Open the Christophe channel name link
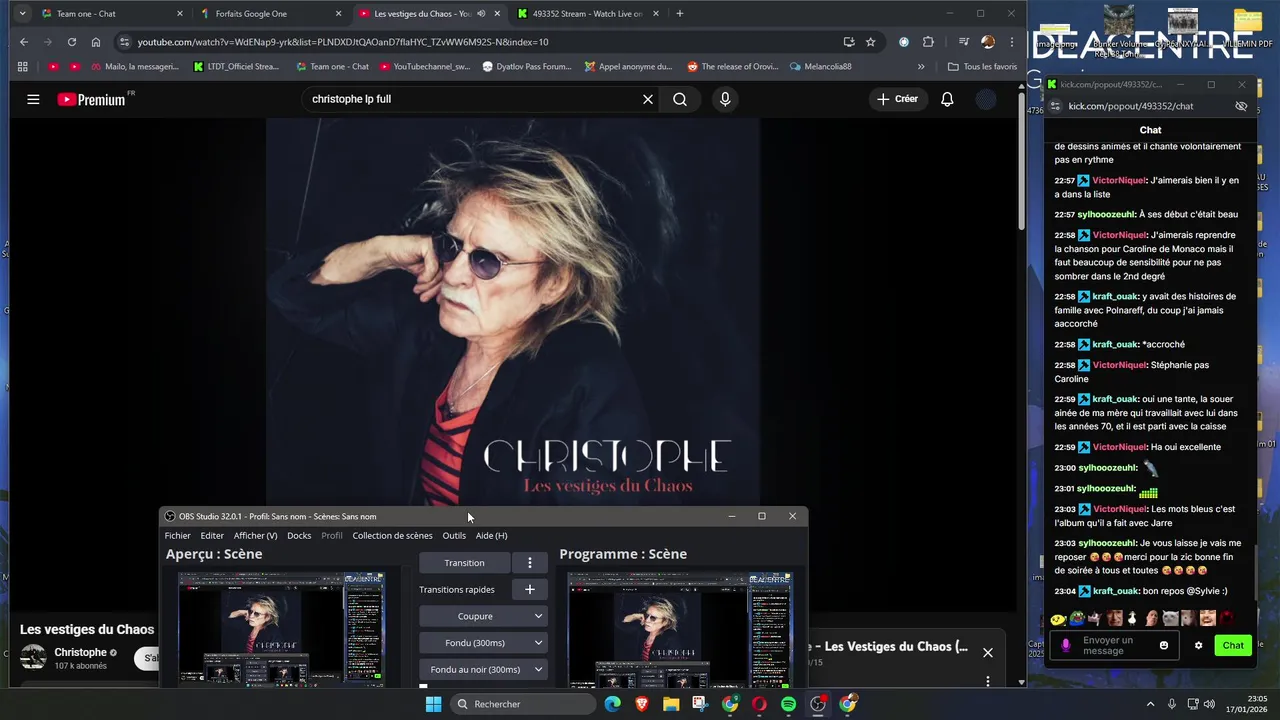The width and height of the screenshot is (1280, 720). click(x=80, y=652)
